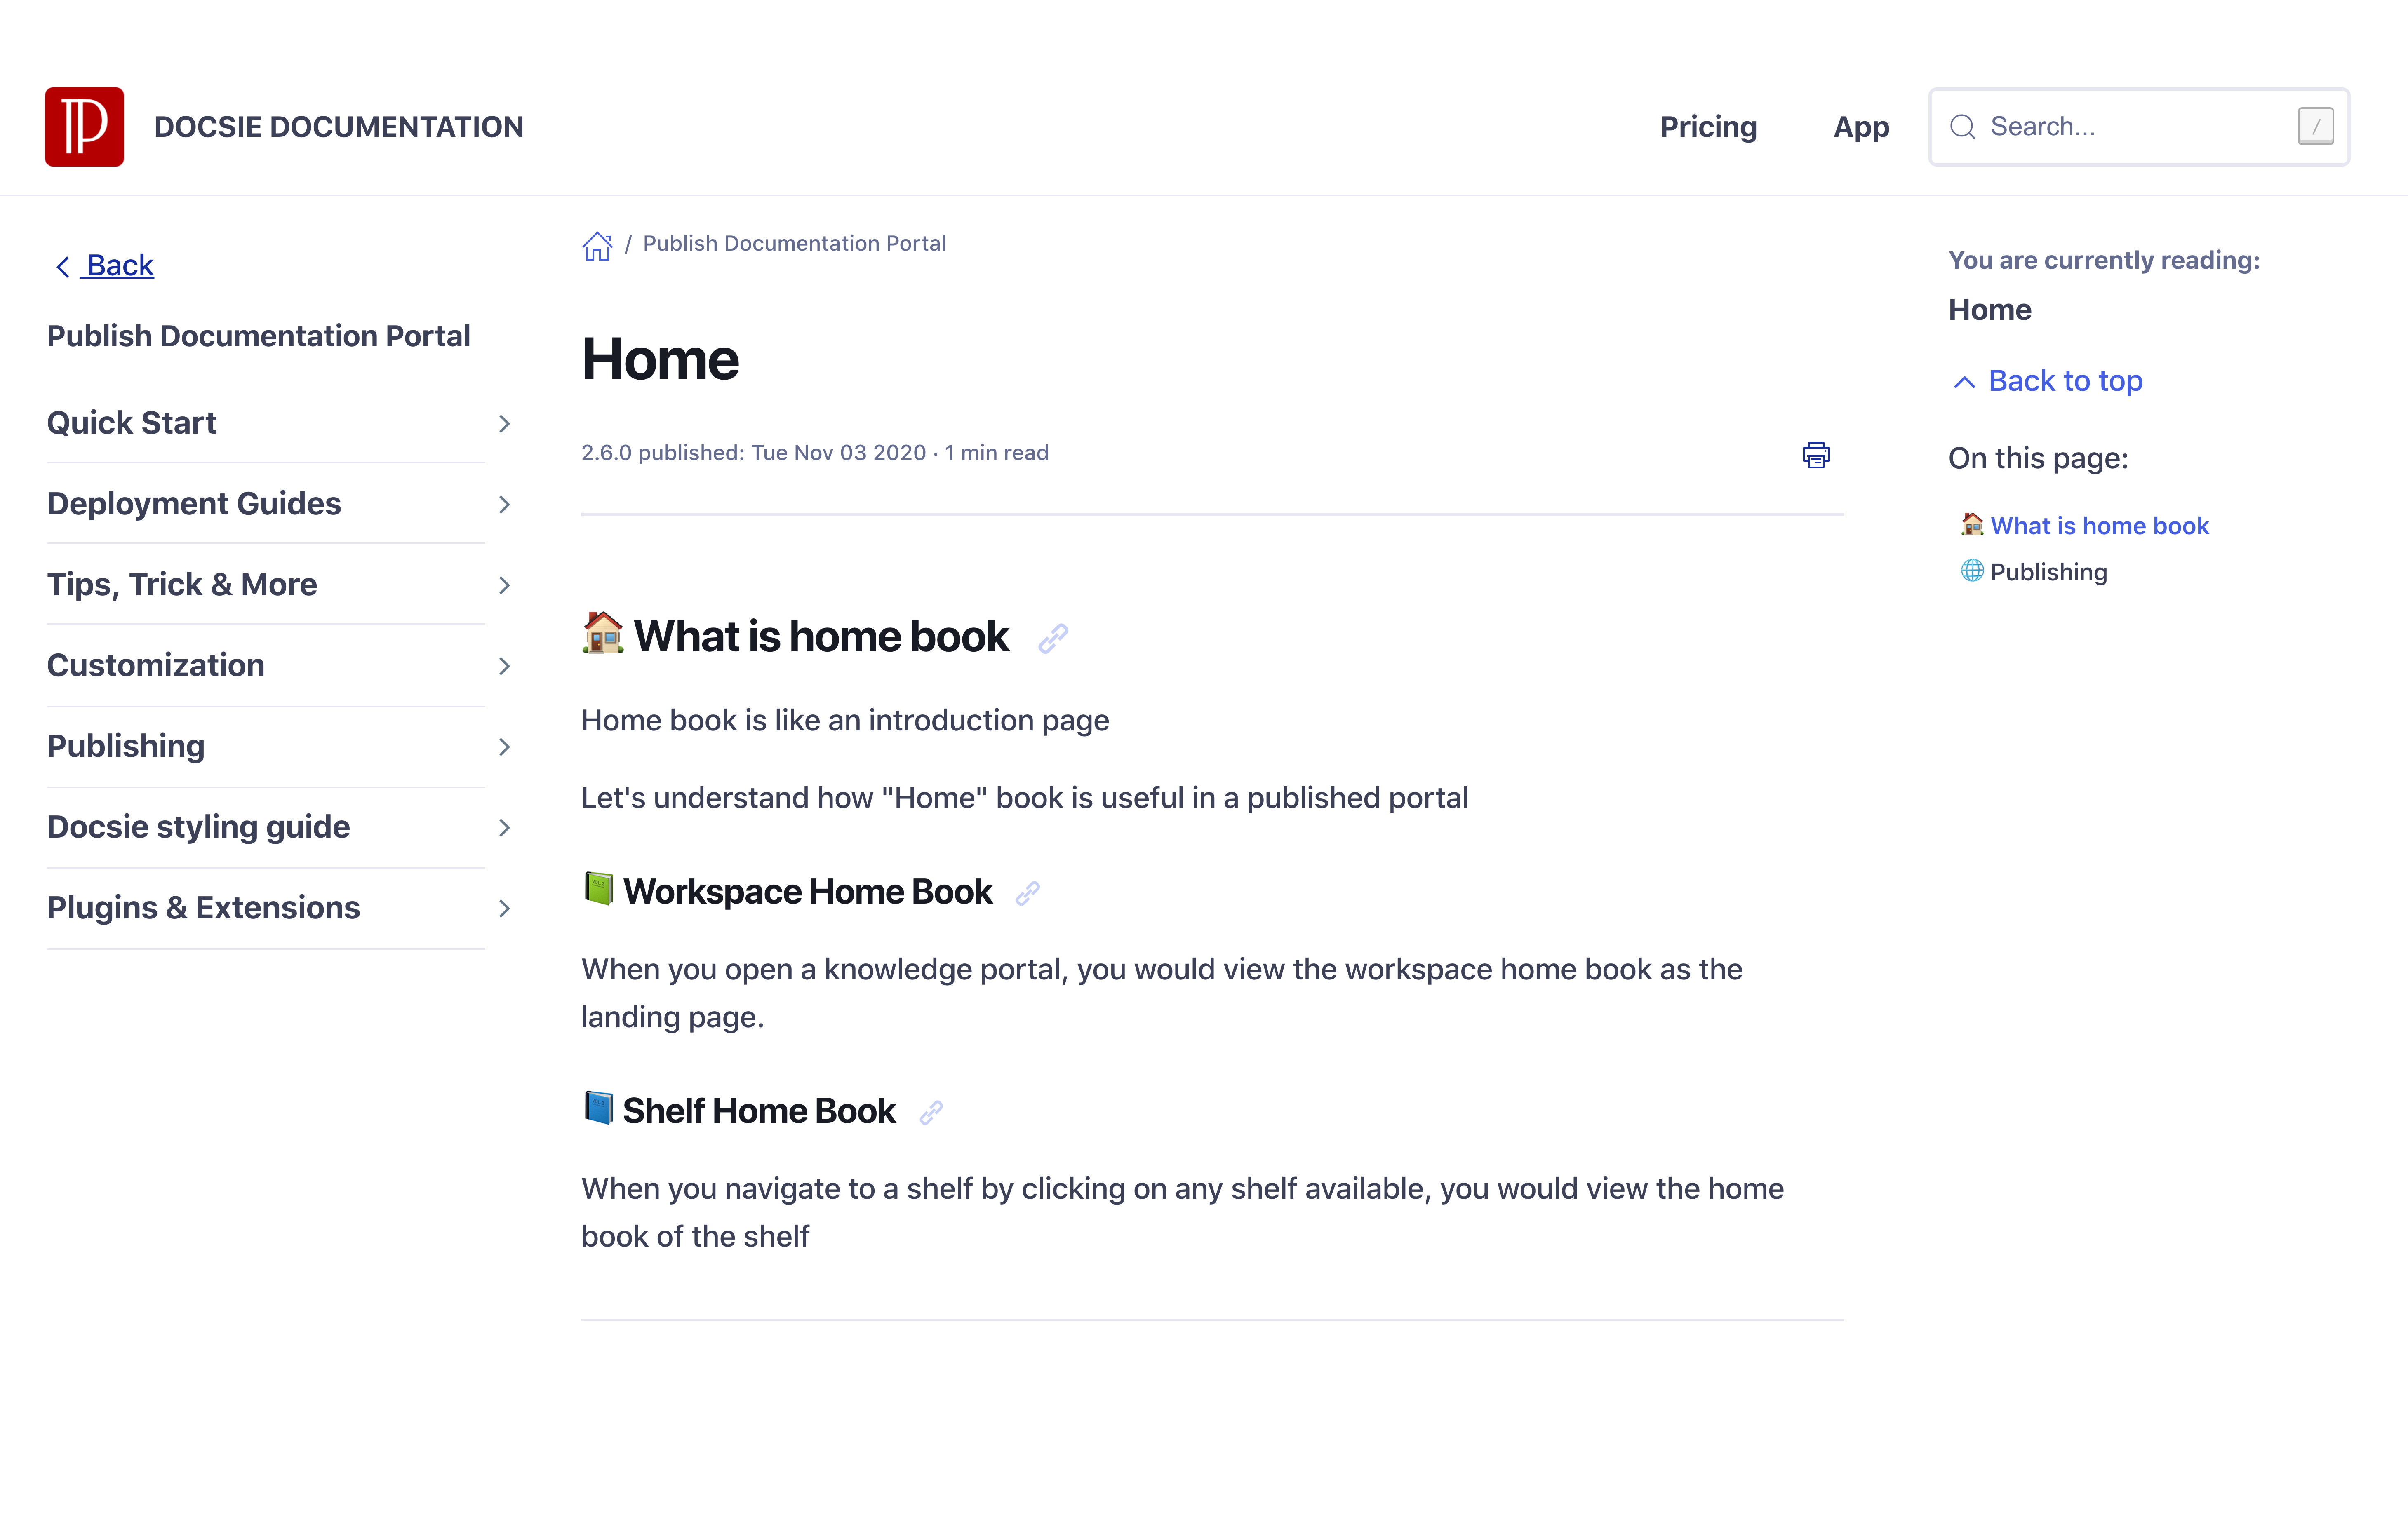The image size is (2408, 1517).
Task: Click the print page icon
Action: pos(1815,455)
